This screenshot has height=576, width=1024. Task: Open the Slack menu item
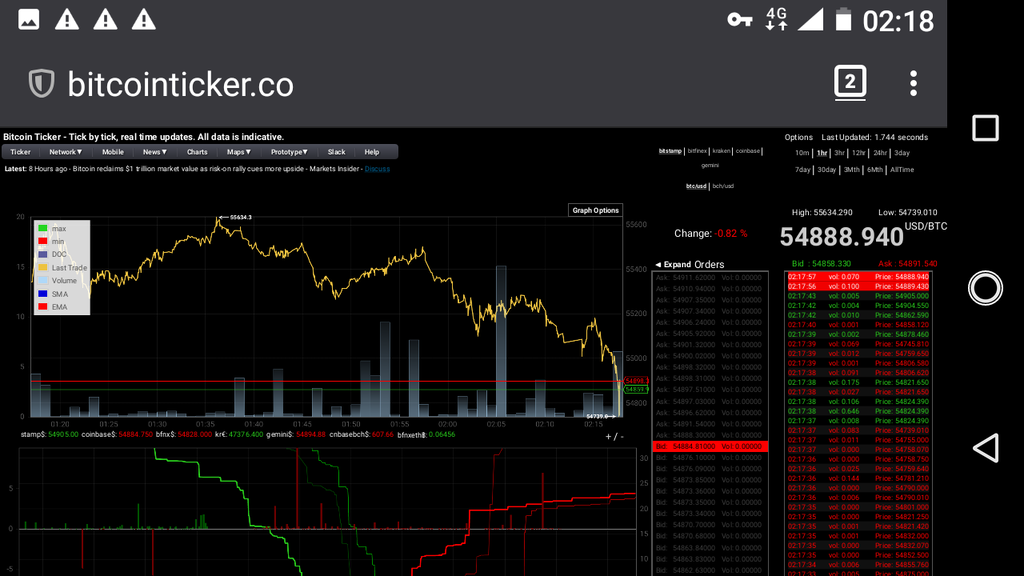[x=336, y=152]
